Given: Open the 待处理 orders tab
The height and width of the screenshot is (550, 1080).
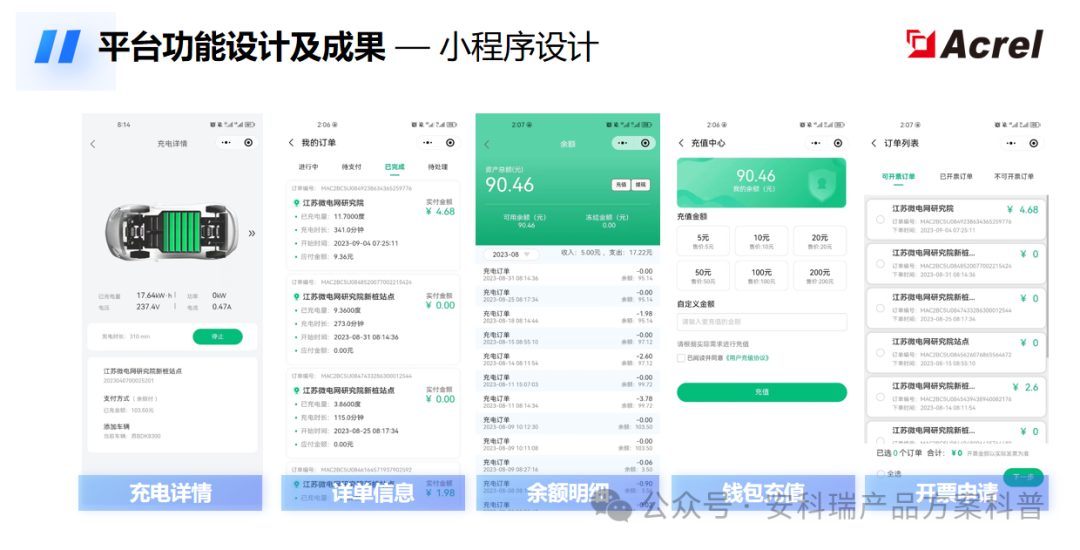Looking at the screenshot, I should point(437,167).
